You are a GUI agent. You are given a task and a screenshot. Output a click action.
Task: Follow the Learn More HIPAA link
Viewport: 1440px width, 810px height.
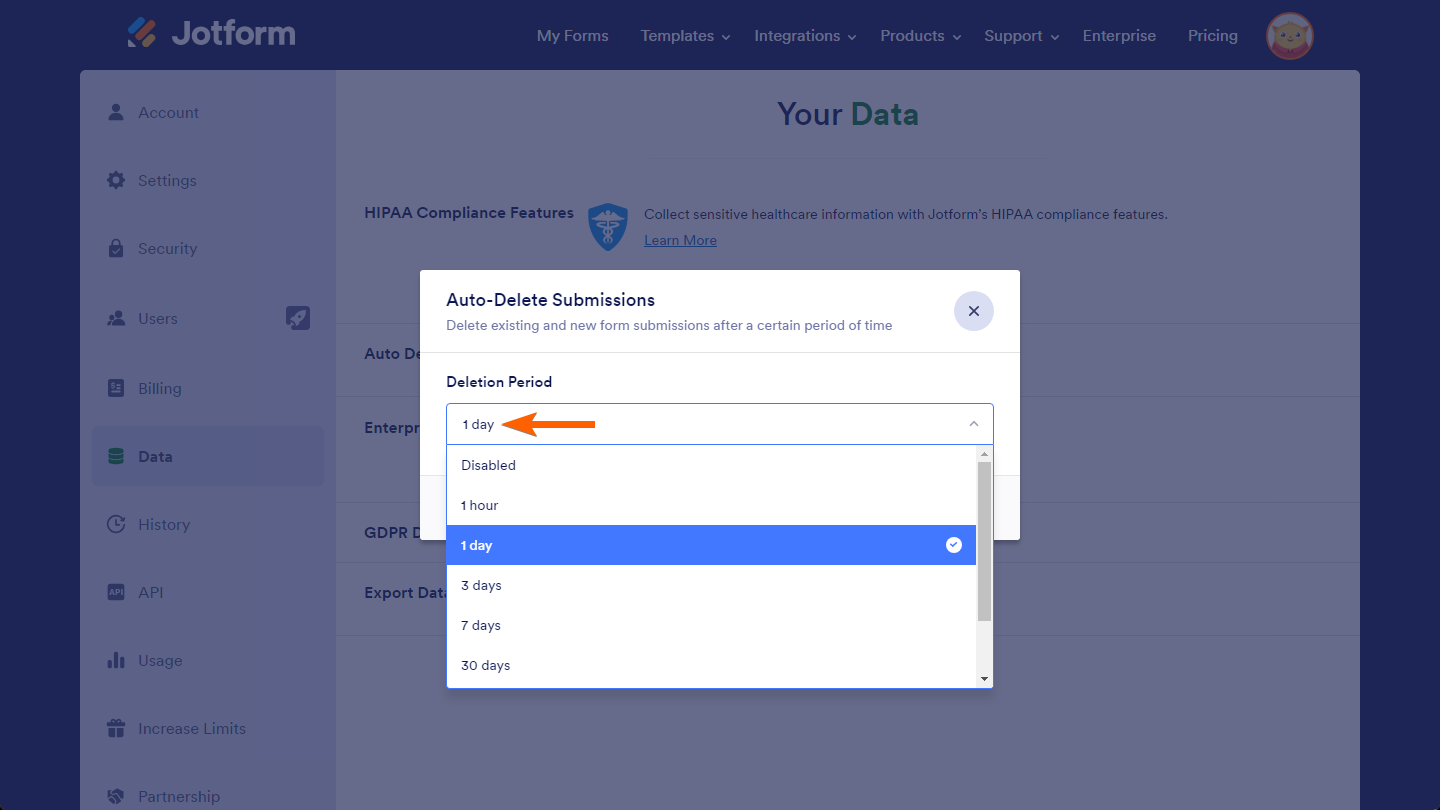pyautogui.click(x=680, y=240)
